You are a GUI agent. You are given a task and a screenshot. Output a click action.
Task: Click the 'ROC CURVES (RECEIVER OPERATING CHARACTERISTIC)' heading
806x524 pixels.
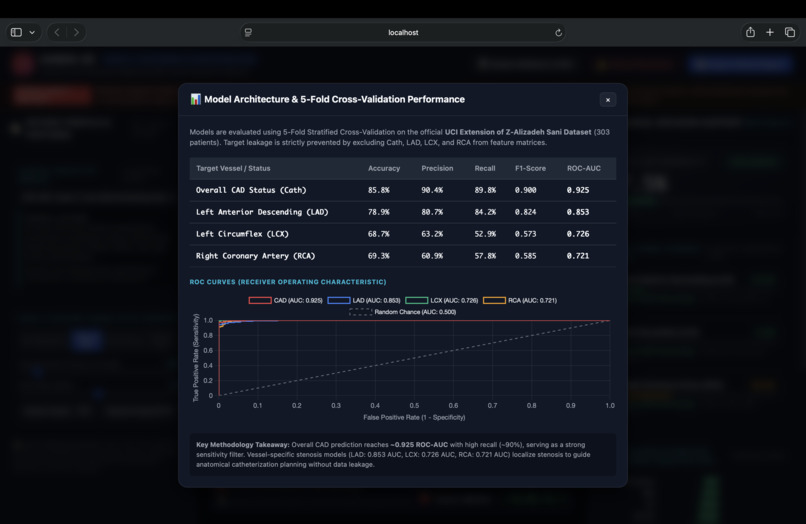(x=288, y=282)
